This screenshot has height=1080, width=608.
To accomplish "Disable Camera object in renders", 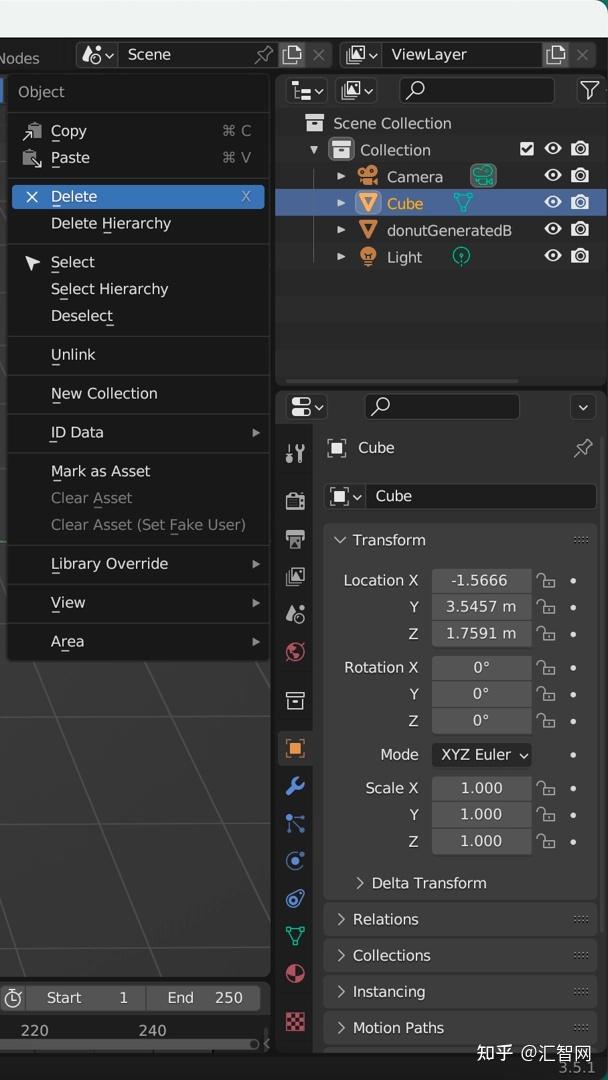I will [580, 176].
